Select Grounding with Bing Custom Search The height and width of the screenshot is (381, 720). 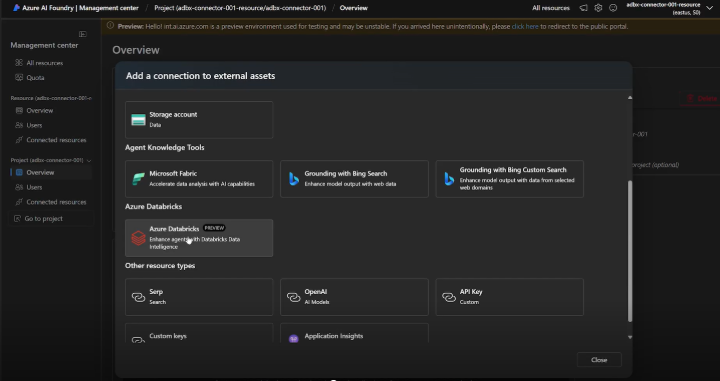[509, 179]
